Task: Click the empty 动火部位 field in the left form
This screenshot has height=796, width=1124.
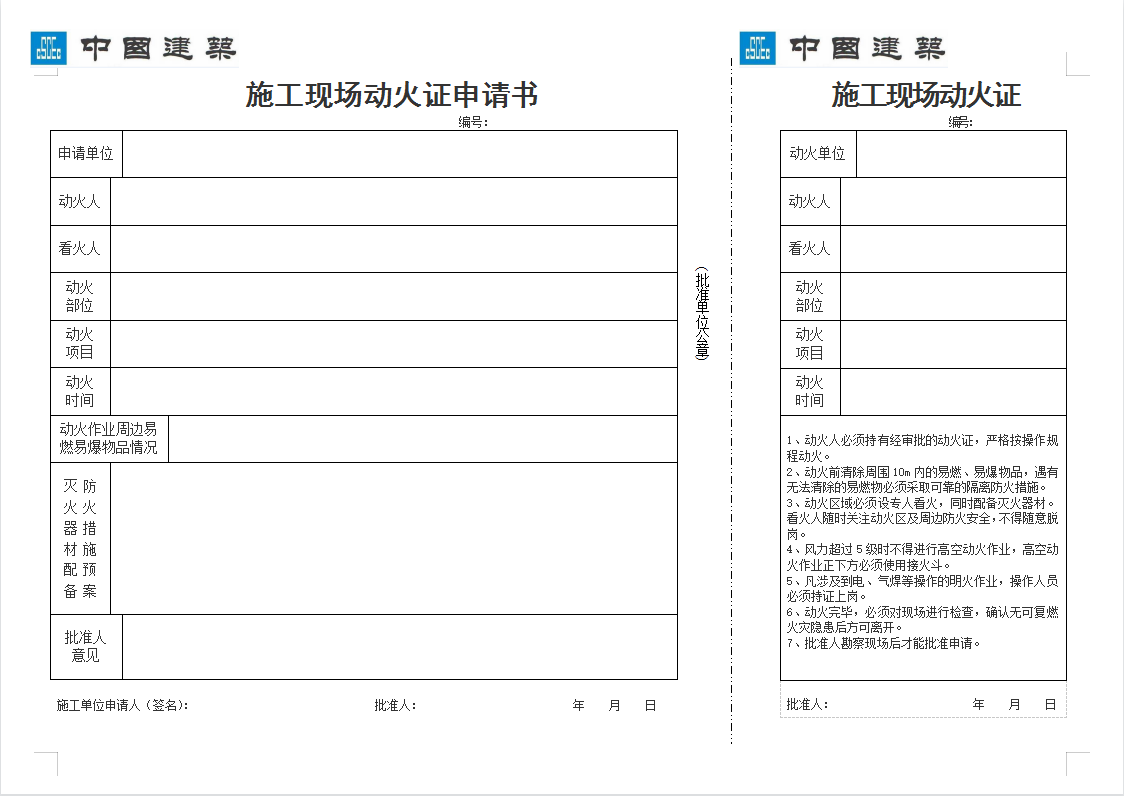Action: [394, 296]
